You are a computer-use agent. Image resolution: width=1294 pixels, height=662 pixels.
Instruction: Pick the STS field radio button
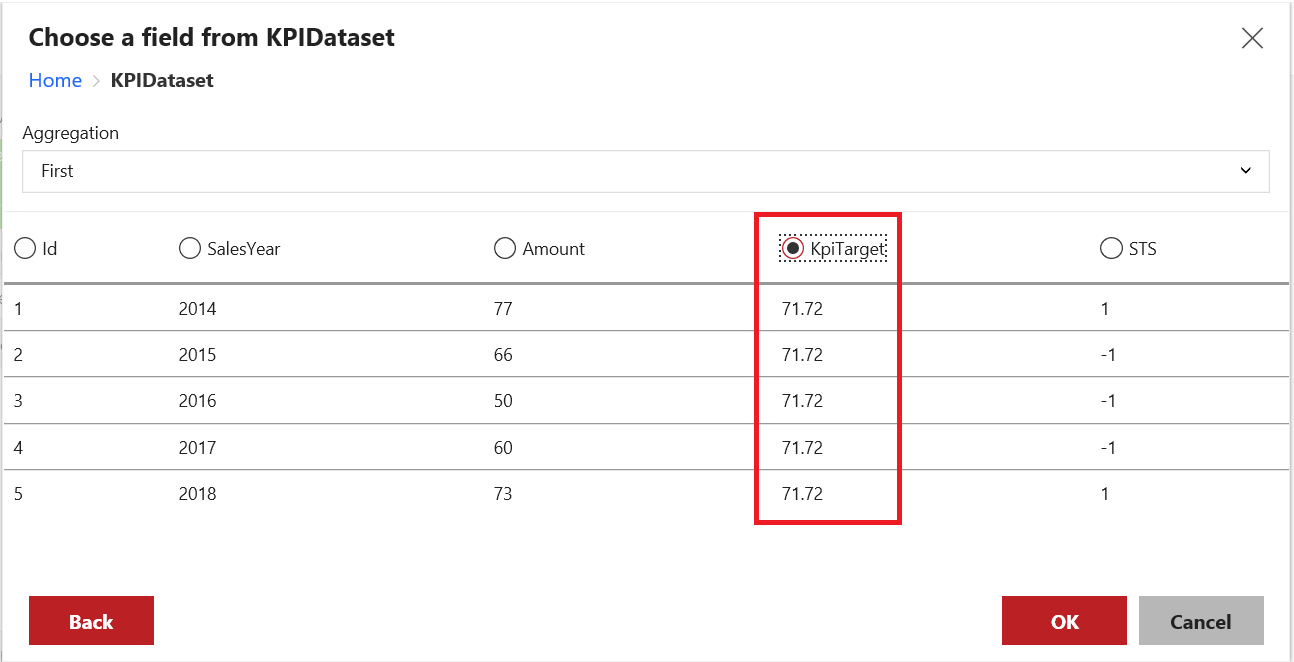1110,249
